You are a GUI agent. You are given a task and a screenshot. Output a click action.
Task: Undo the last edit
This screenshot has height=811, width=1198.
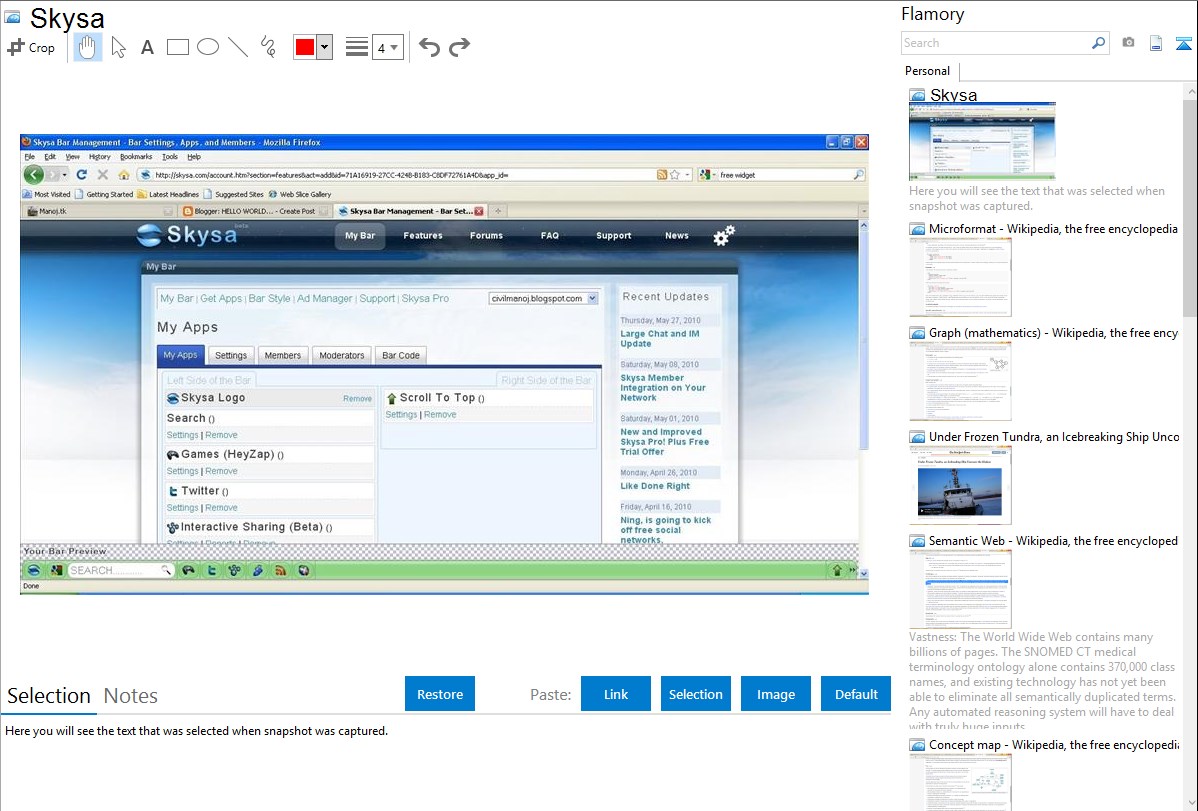[429, 47]
